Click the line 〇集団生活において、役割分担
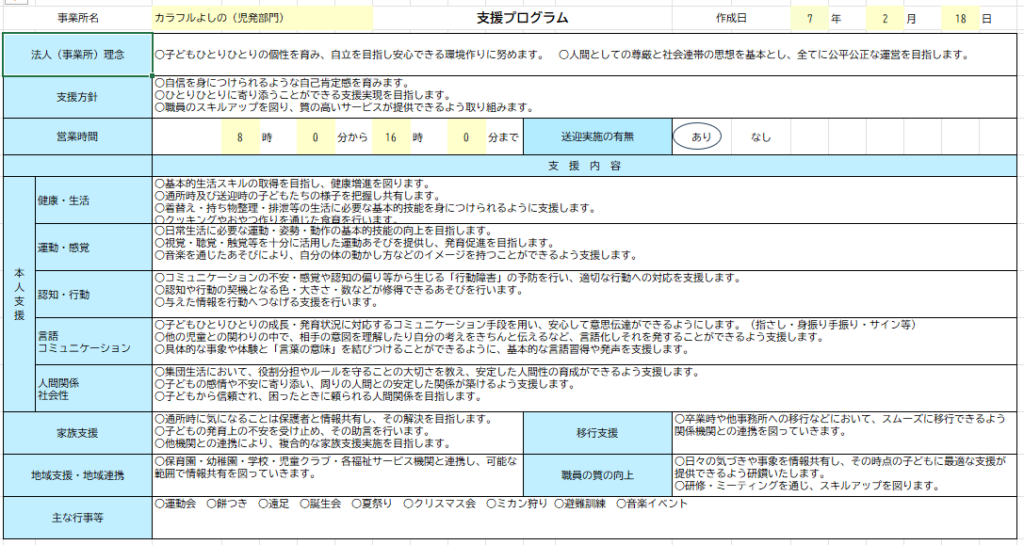Viewport: 1024px width, 545px height. click(427, 372)
